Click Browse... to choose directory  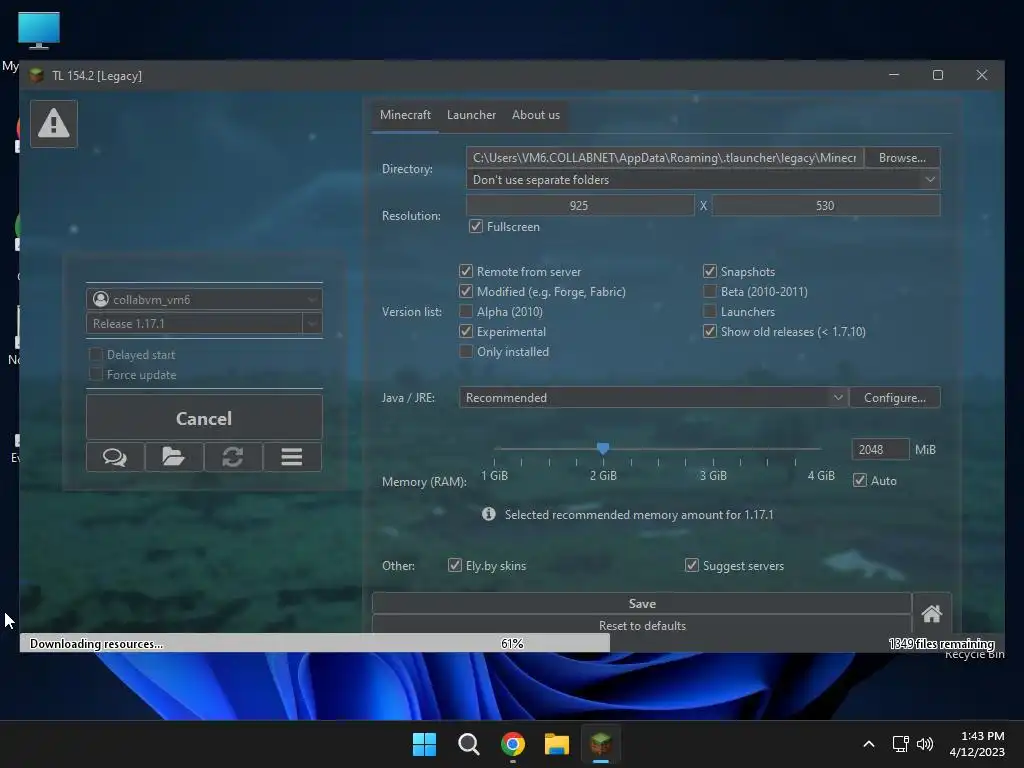(x=902, y=157)
